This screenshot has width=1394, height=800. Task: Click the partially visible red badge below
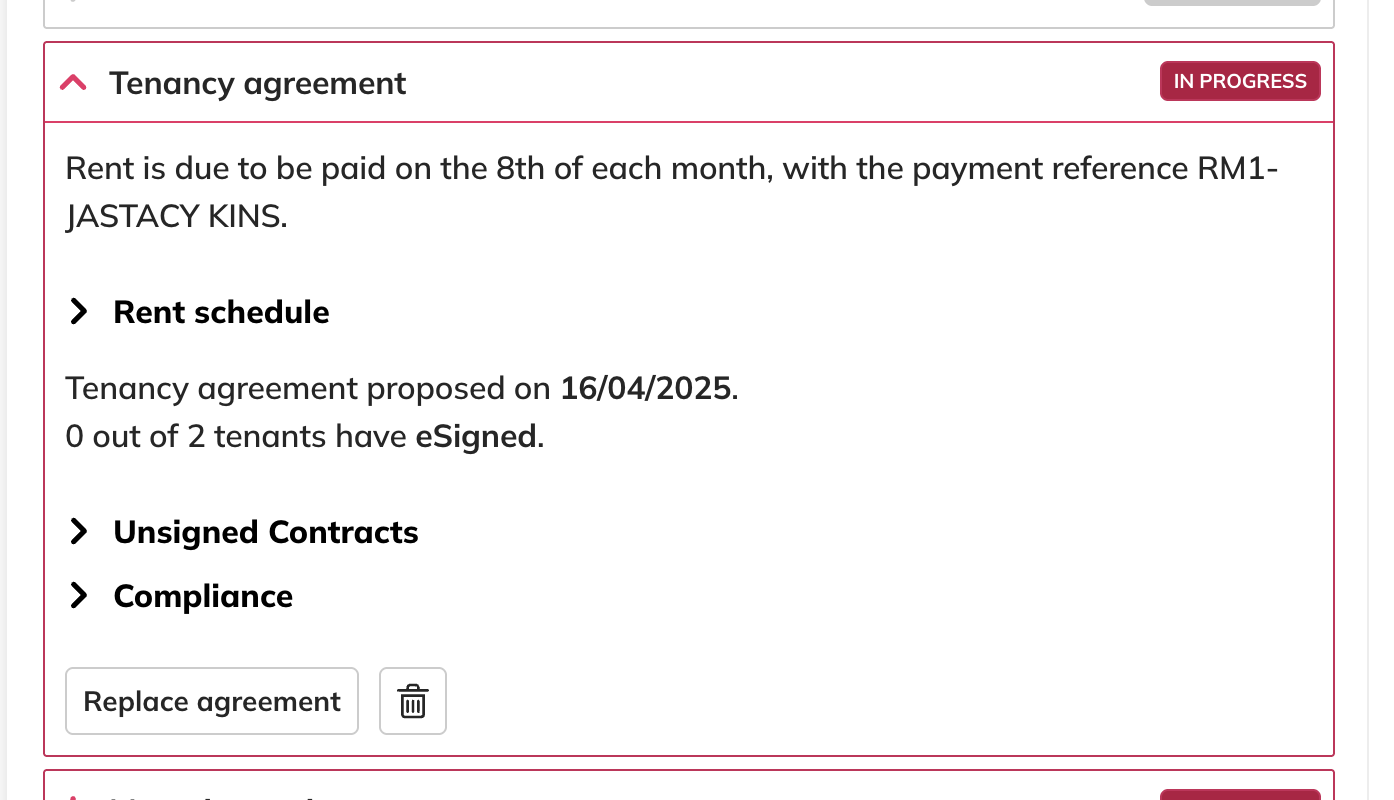click(x=1239, y=794)
